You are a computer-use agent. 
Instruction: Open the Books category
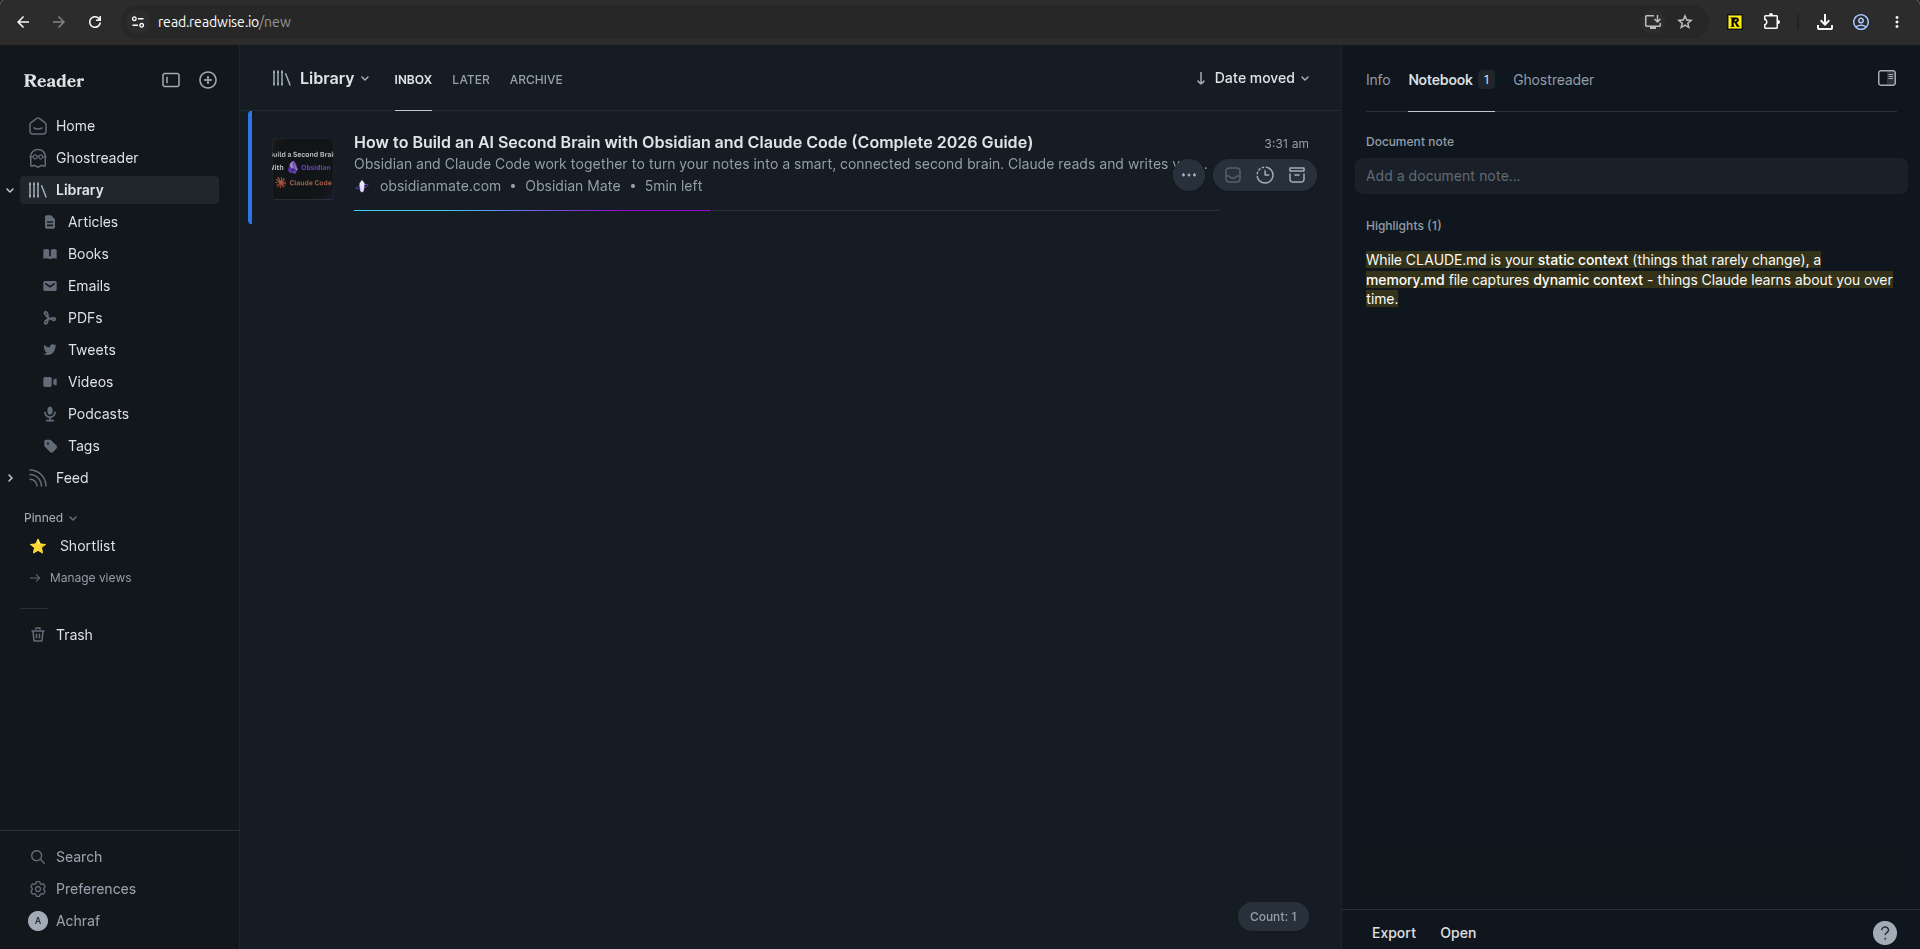pyautogui.click(x=88, y=254)
